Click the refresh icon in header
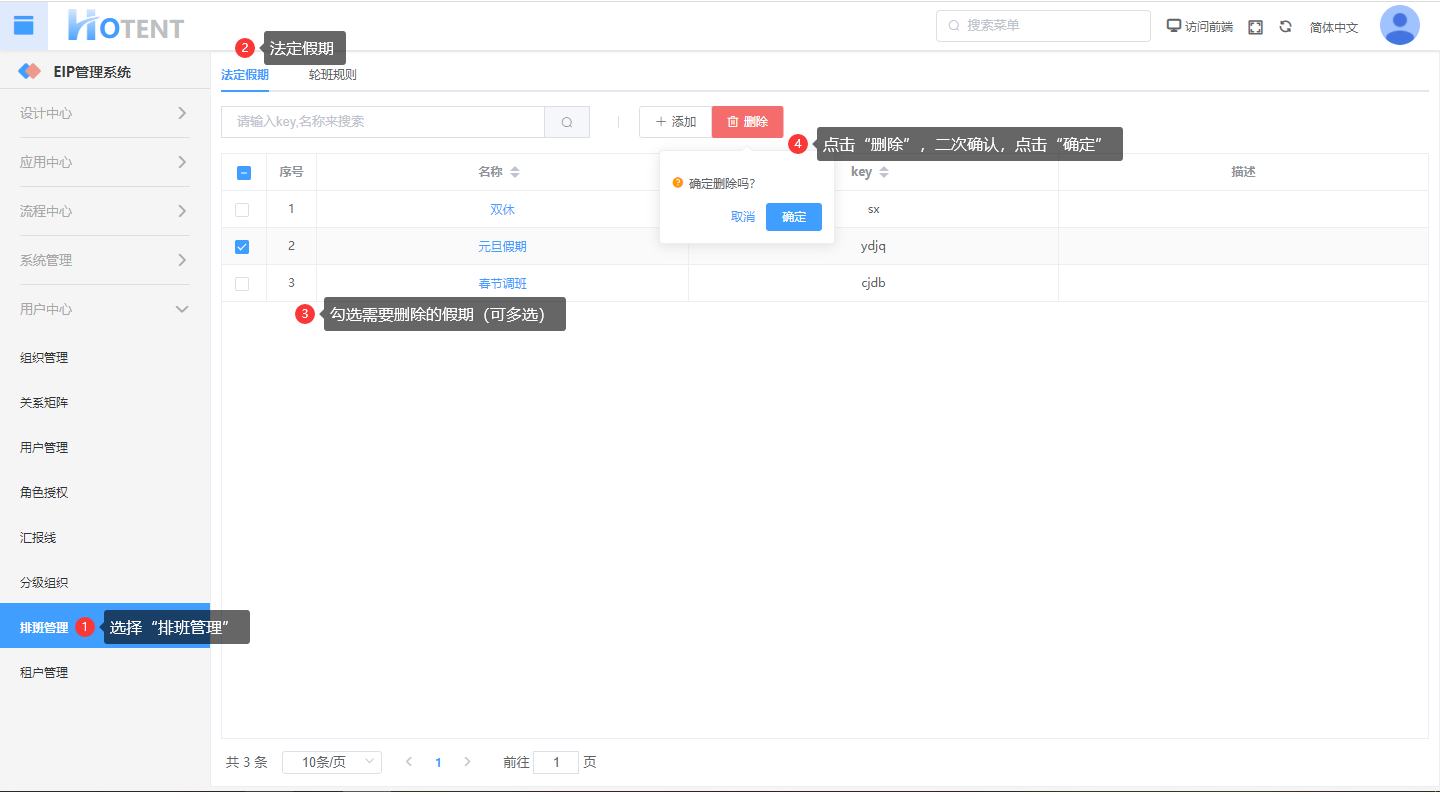This screenshot has width=1440, height=792. point(1286,27)
